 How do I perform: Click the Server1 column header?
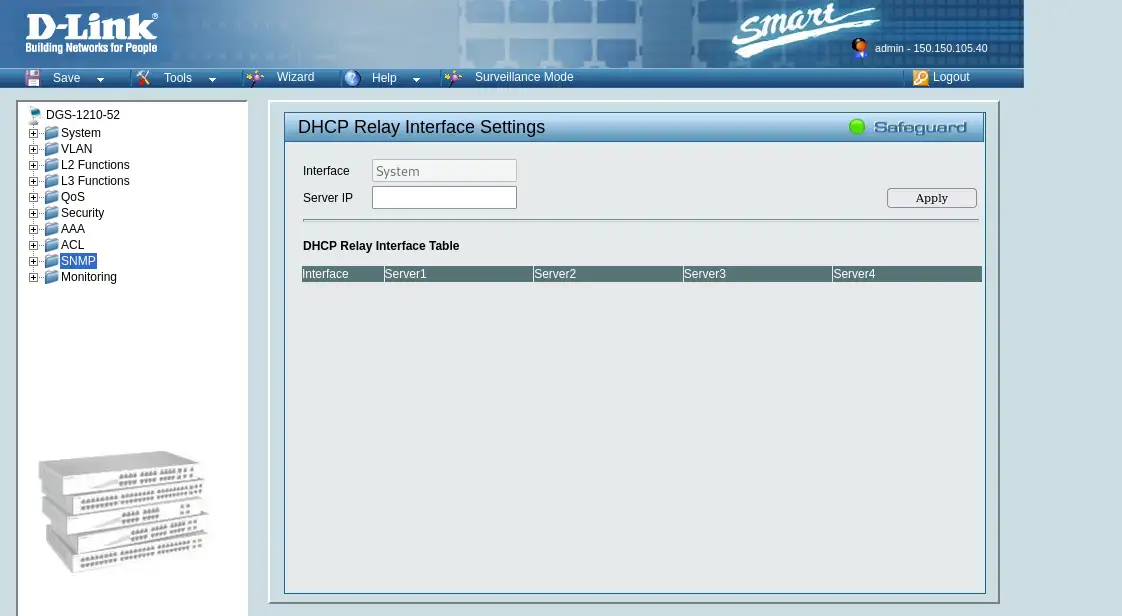pyautogui.click(x=406, y=273)
